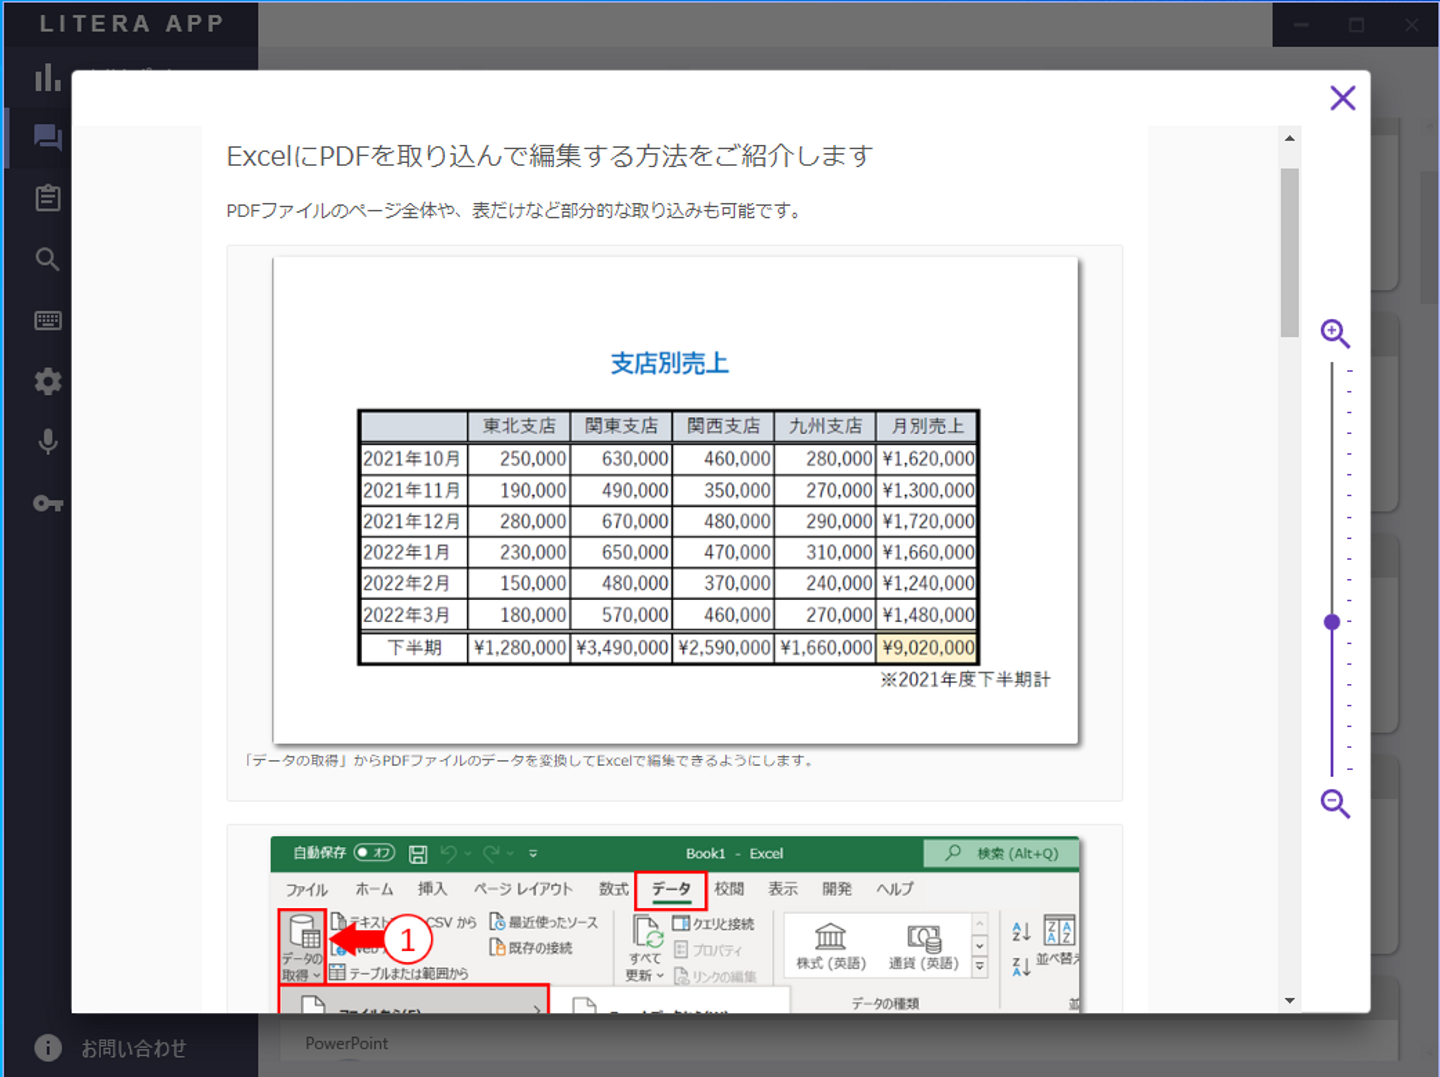The height and width of the screenshot is (1077, 1440).
Task: Click the 支店別売上 table image
Action: point(676,500)
